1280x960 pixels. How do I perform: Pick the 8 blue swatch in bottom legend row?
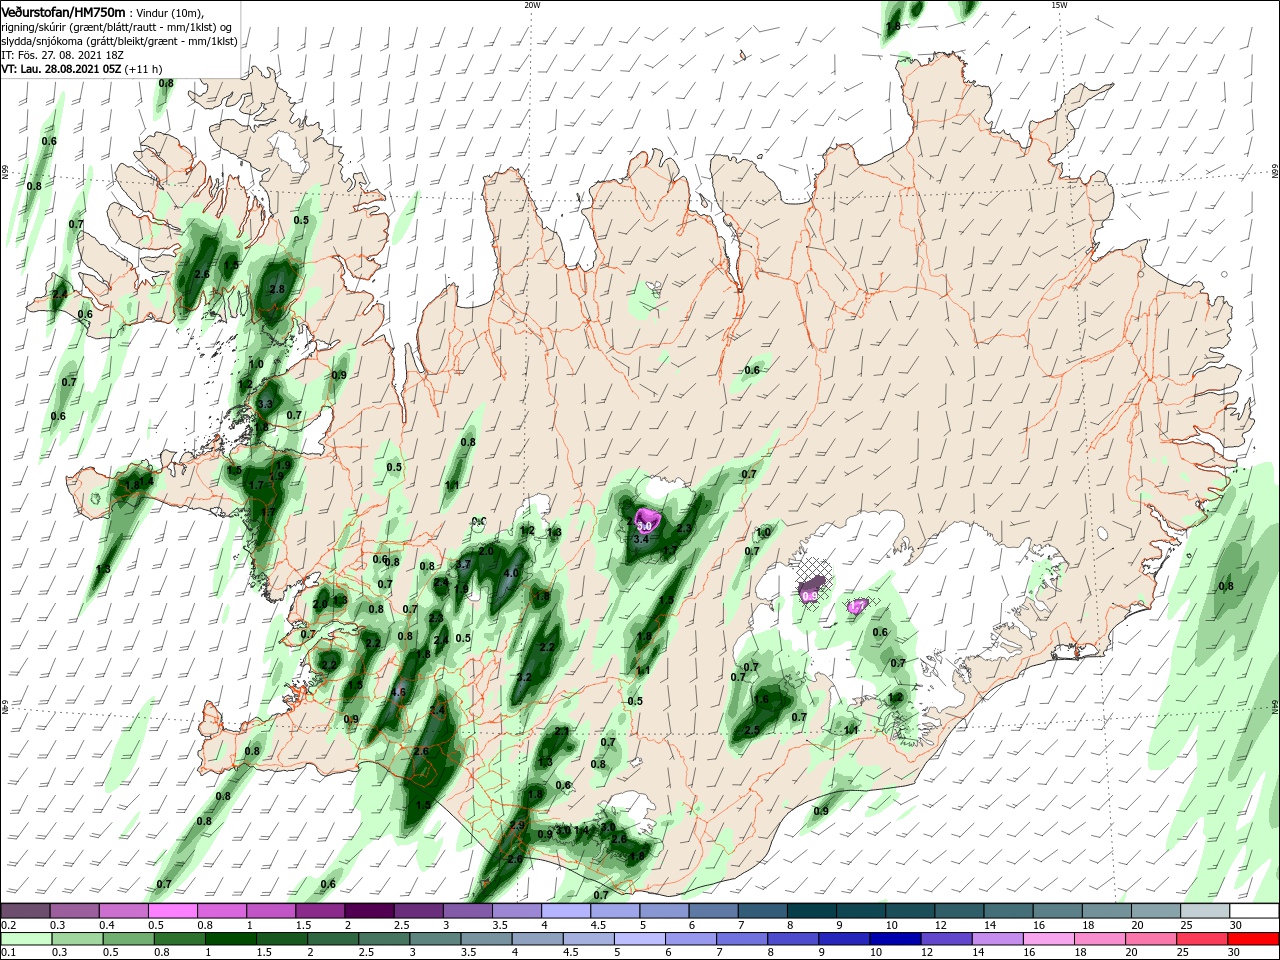pyautogui.click(x=793, y=939)
